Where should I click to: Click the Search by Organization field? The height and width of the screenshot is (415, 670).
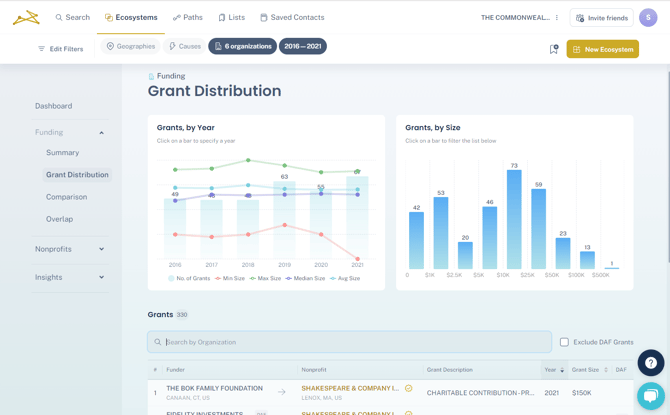point(350,342)
